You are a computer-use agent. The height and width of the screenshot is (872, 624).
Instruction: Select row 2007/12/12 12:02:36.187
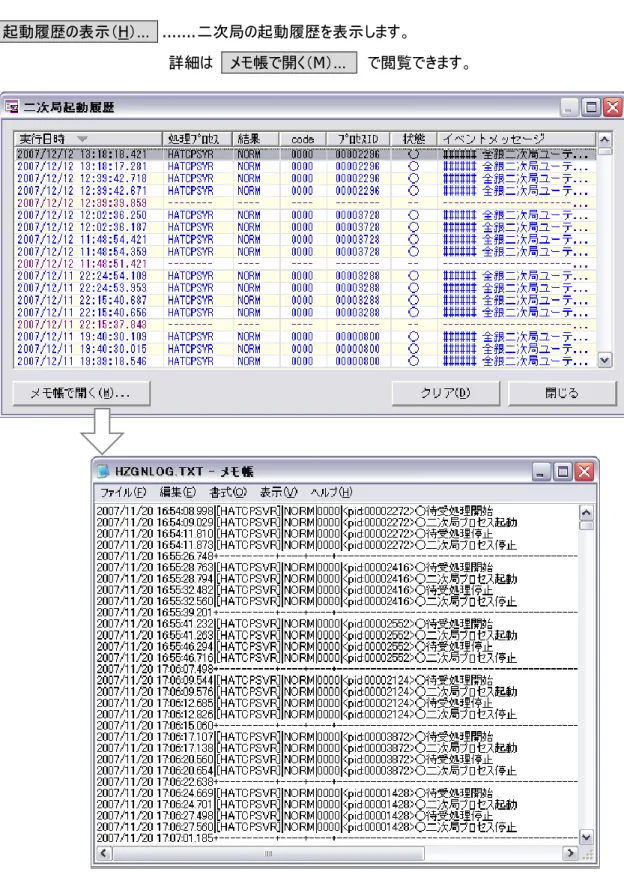click(x=305, y=227)
